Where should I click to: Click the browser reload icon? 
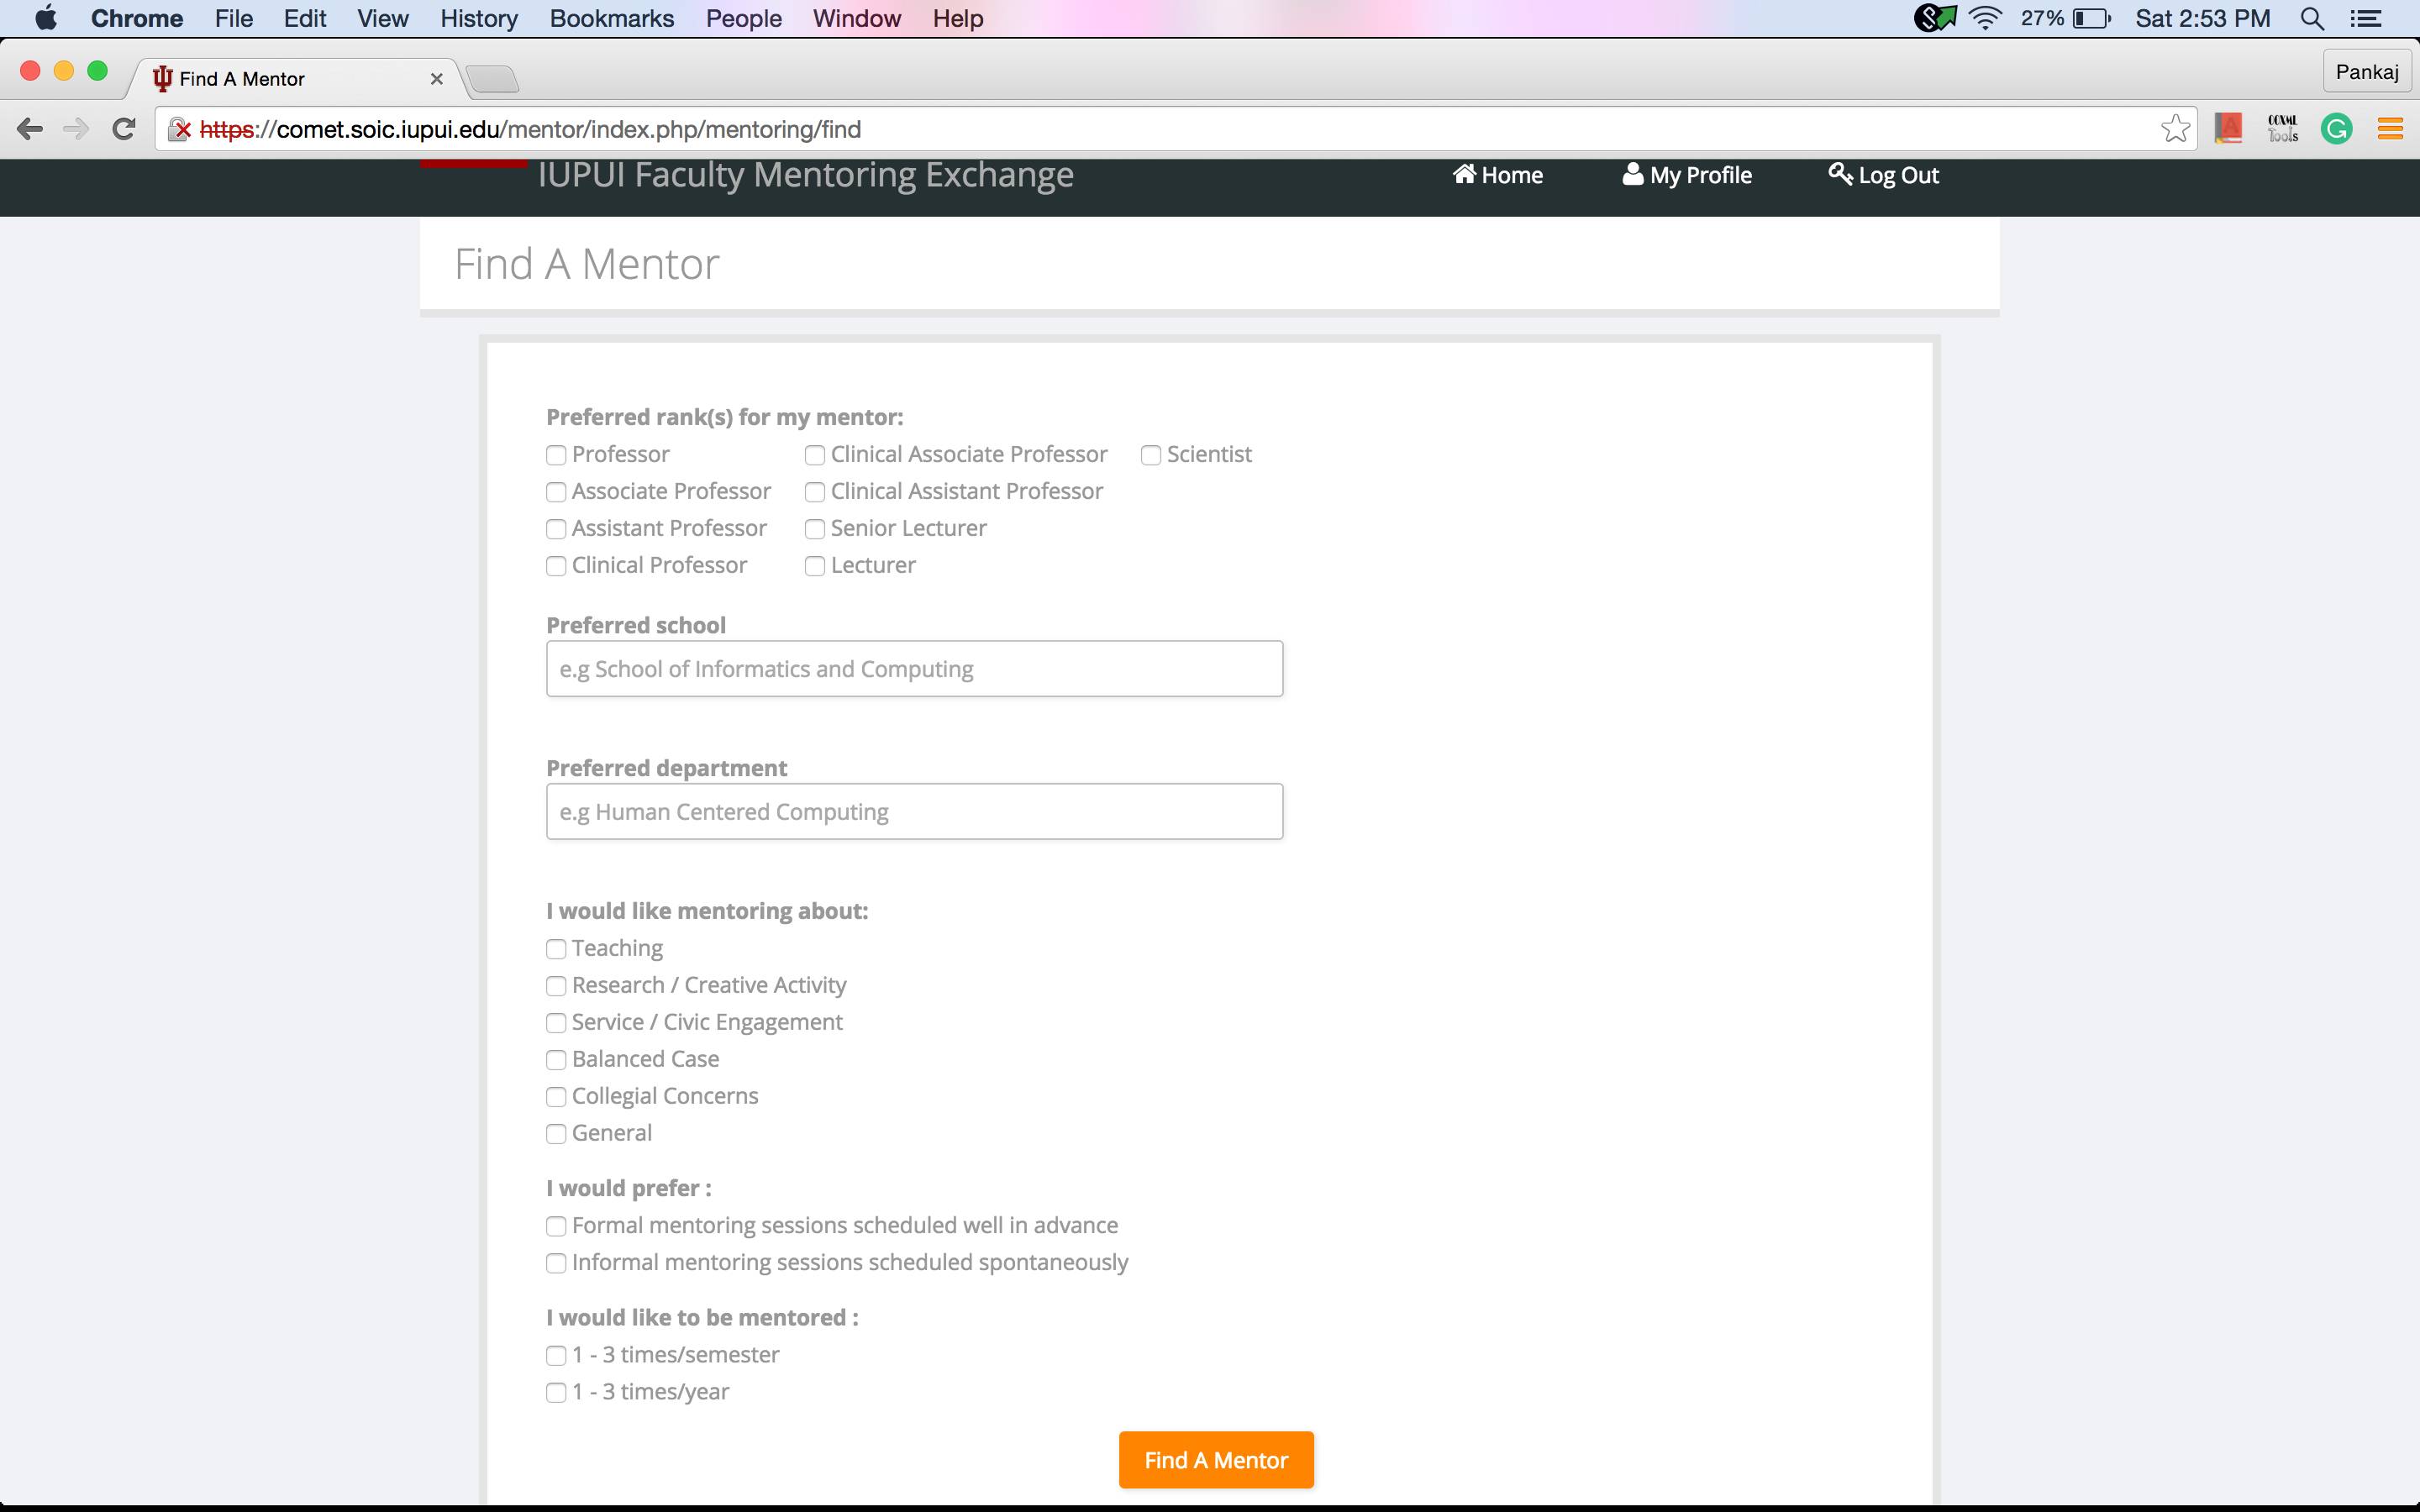tap(124, 129)
